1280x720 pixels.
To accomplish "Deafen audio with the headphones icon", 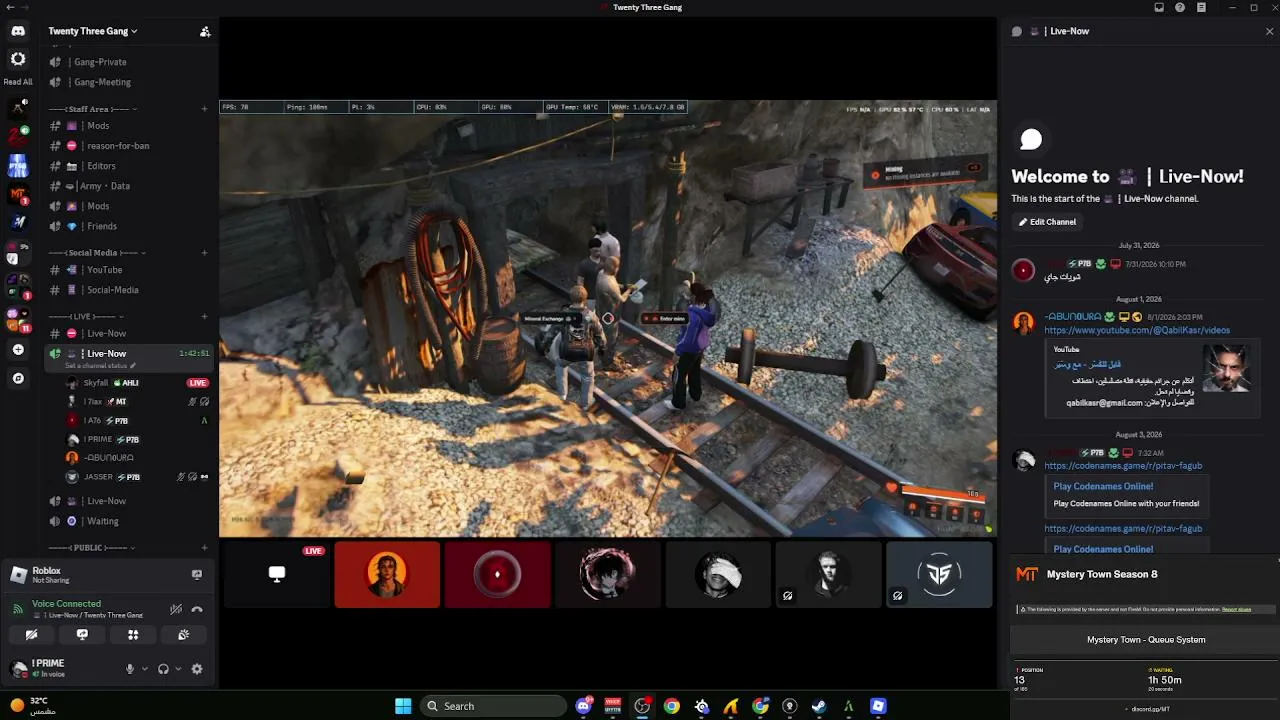I will (163, 669).
